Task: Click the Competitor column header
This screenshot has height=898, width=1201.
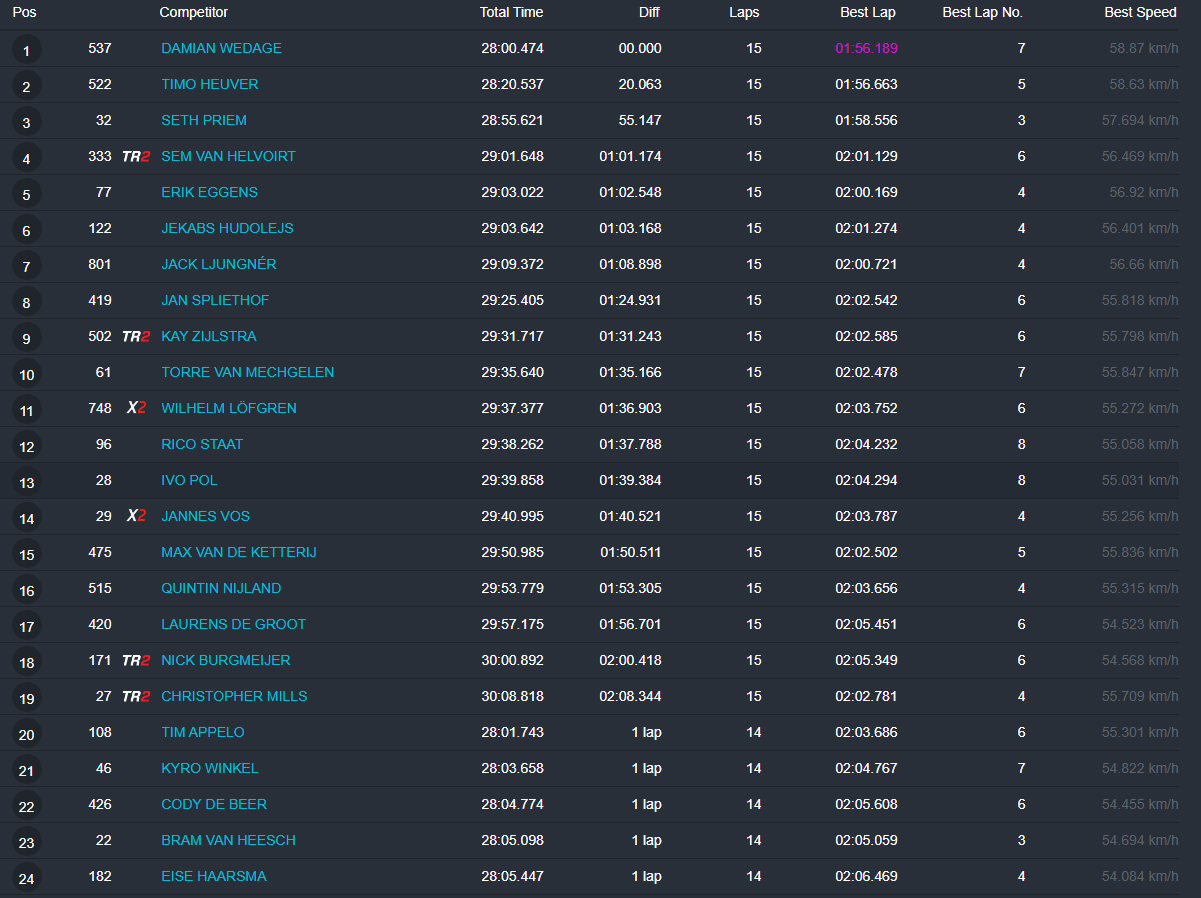Action: coord(193,12)
